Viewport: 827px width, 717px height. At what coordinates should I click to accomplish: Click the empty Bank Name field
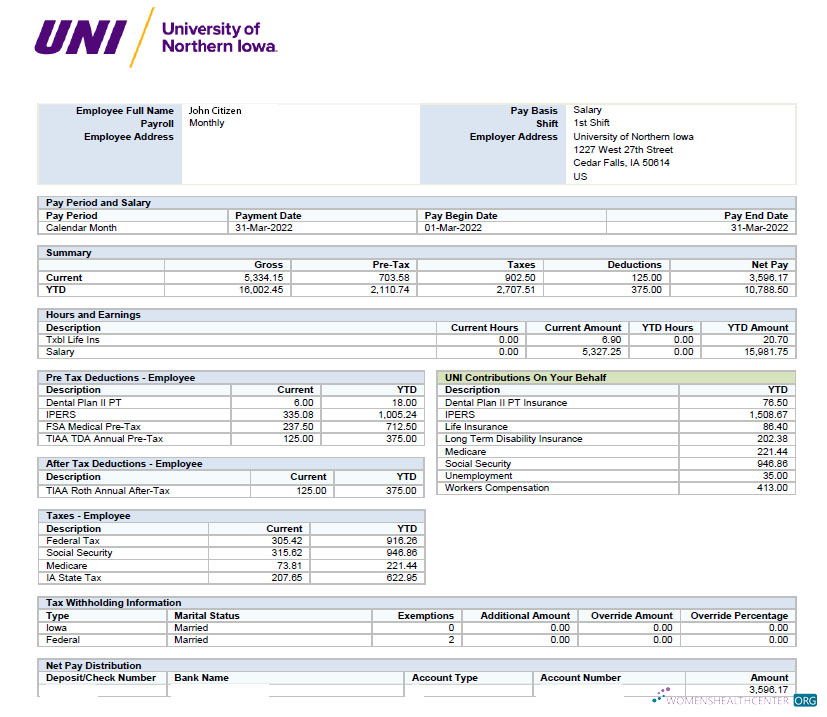click(x=280, y=689)
